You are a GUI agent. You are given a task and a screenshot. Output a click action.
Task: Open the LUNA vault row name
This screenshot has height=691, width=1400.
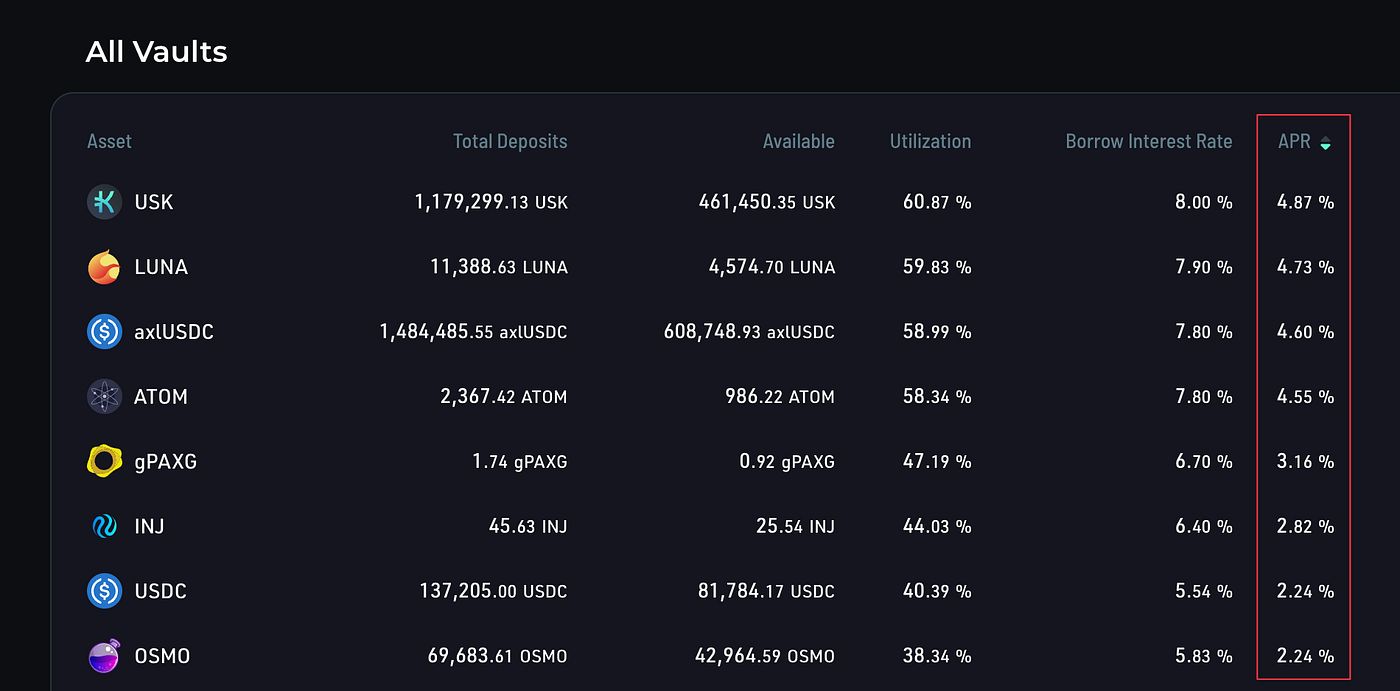161,267
